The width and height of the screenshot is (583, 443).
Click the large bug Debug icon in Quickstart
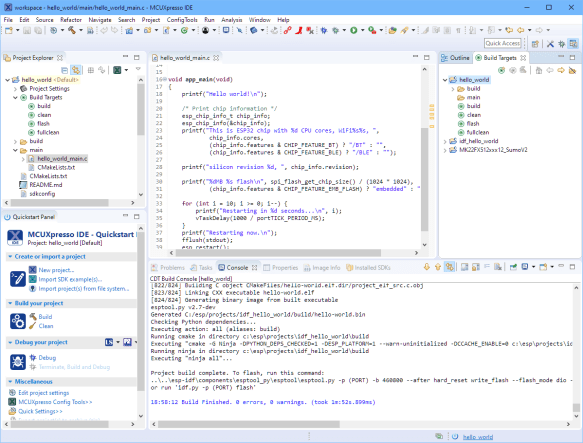(x=17, y=361)
